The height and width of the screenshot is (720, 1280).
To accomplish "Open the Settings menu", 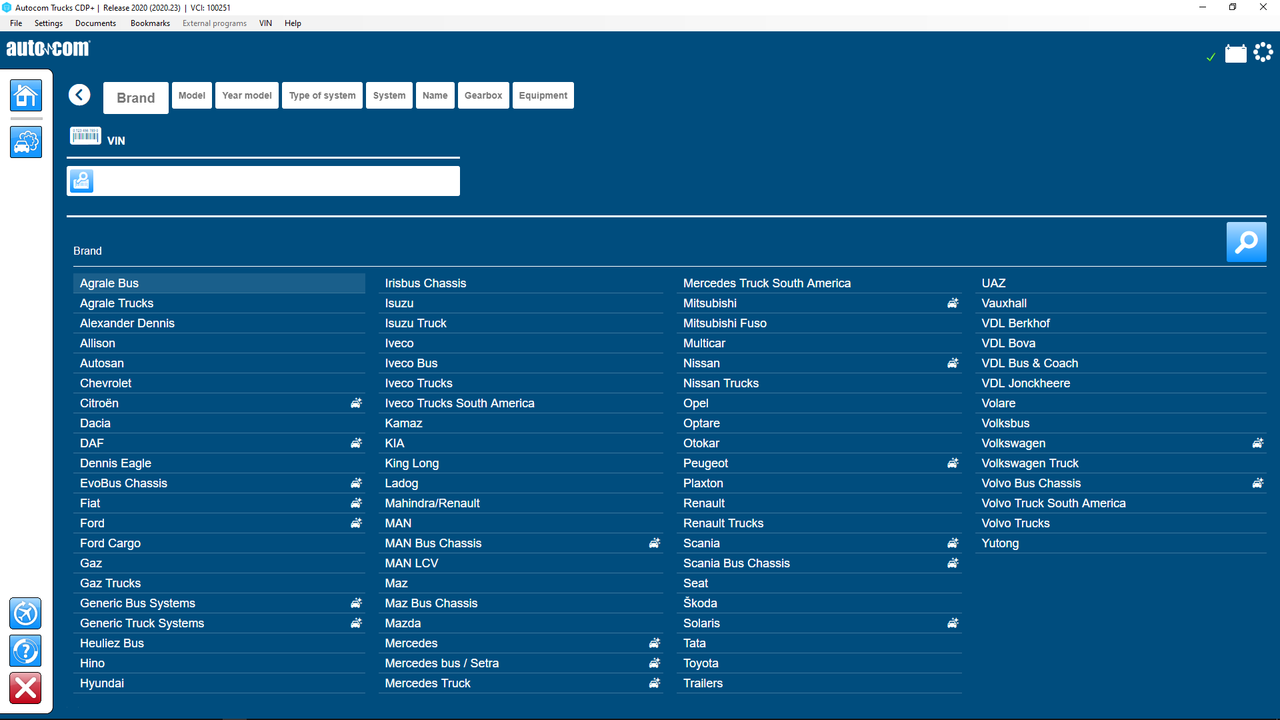I will pos(48,23).
